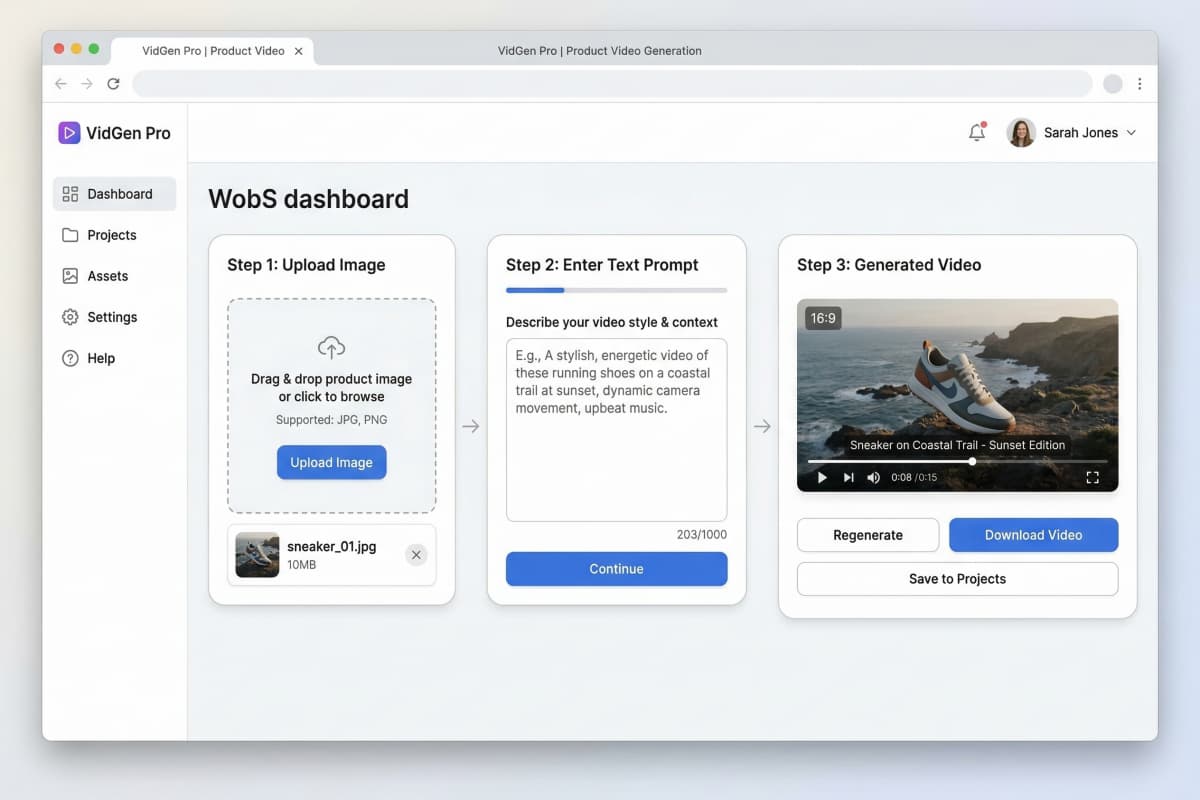Click the Regenerate button
1200x800 pixels.
[x=867, y=535]
